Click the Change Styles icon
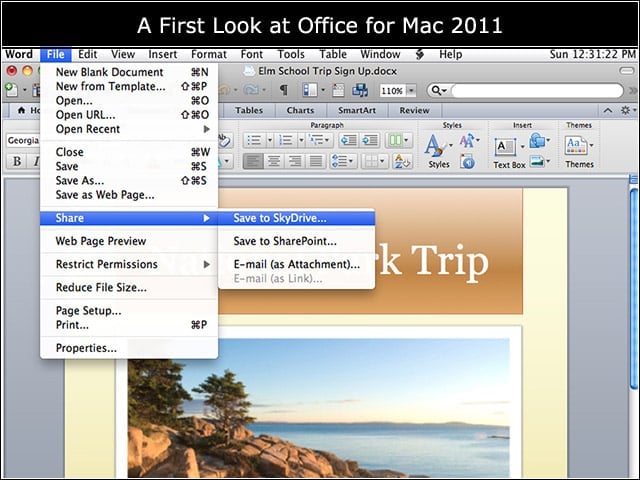Image resolution: width=640 pixels, height=480 pixels. pyautogui.click(x=467, y=141)
